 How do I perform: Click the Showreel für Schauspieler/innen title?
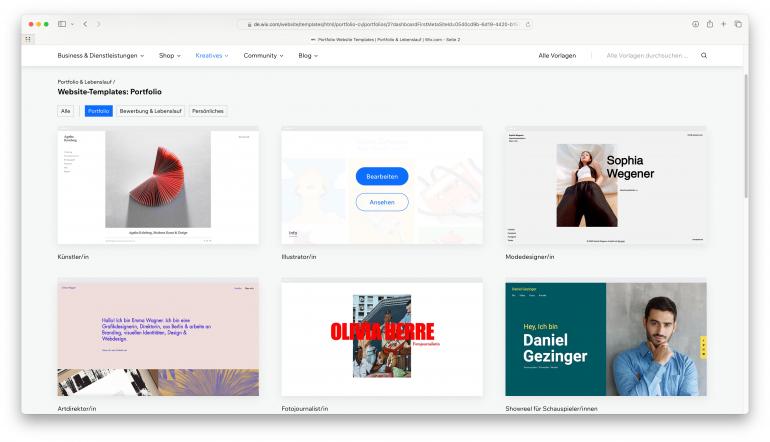(x=551, y=409)
